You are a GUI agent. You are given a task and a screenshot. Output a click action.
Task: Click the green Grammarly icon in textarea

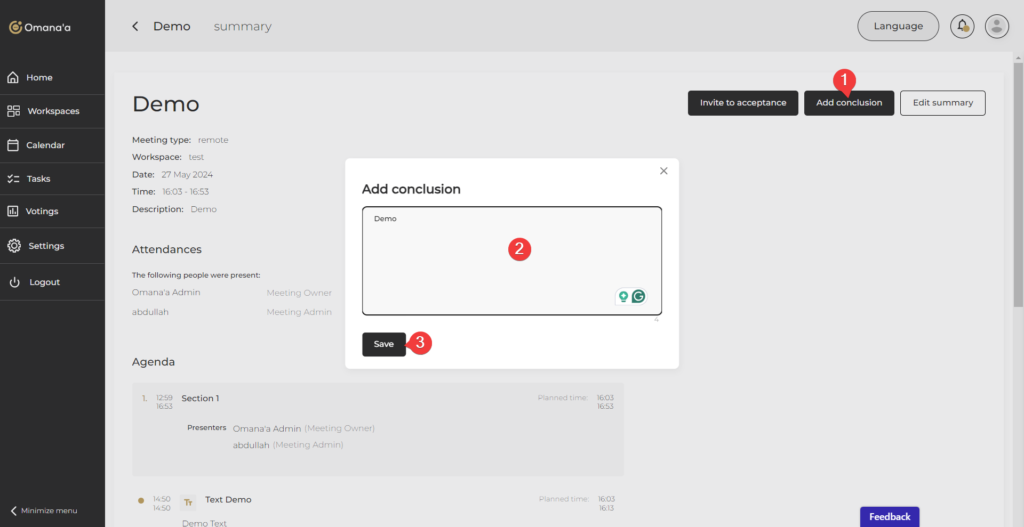pos(638,296)
